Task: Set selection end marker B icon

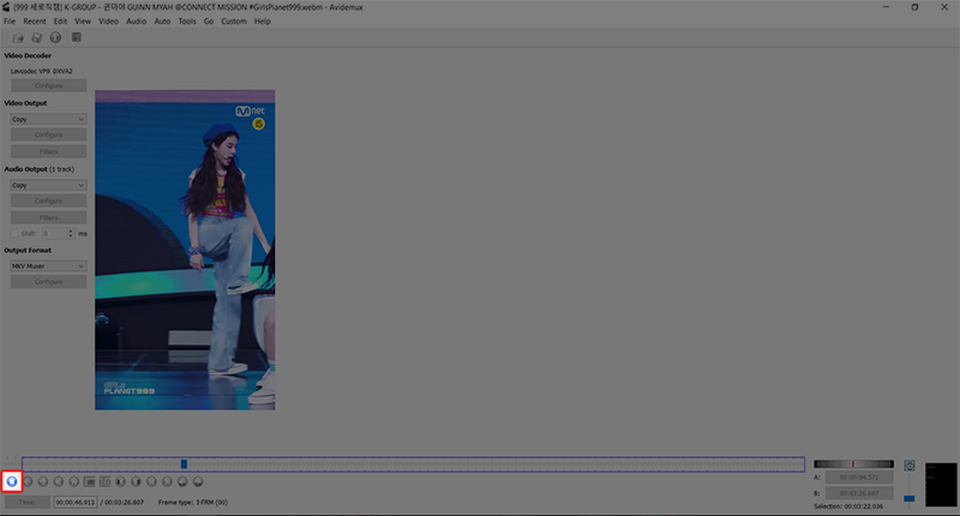Action: tap(105, 482)
